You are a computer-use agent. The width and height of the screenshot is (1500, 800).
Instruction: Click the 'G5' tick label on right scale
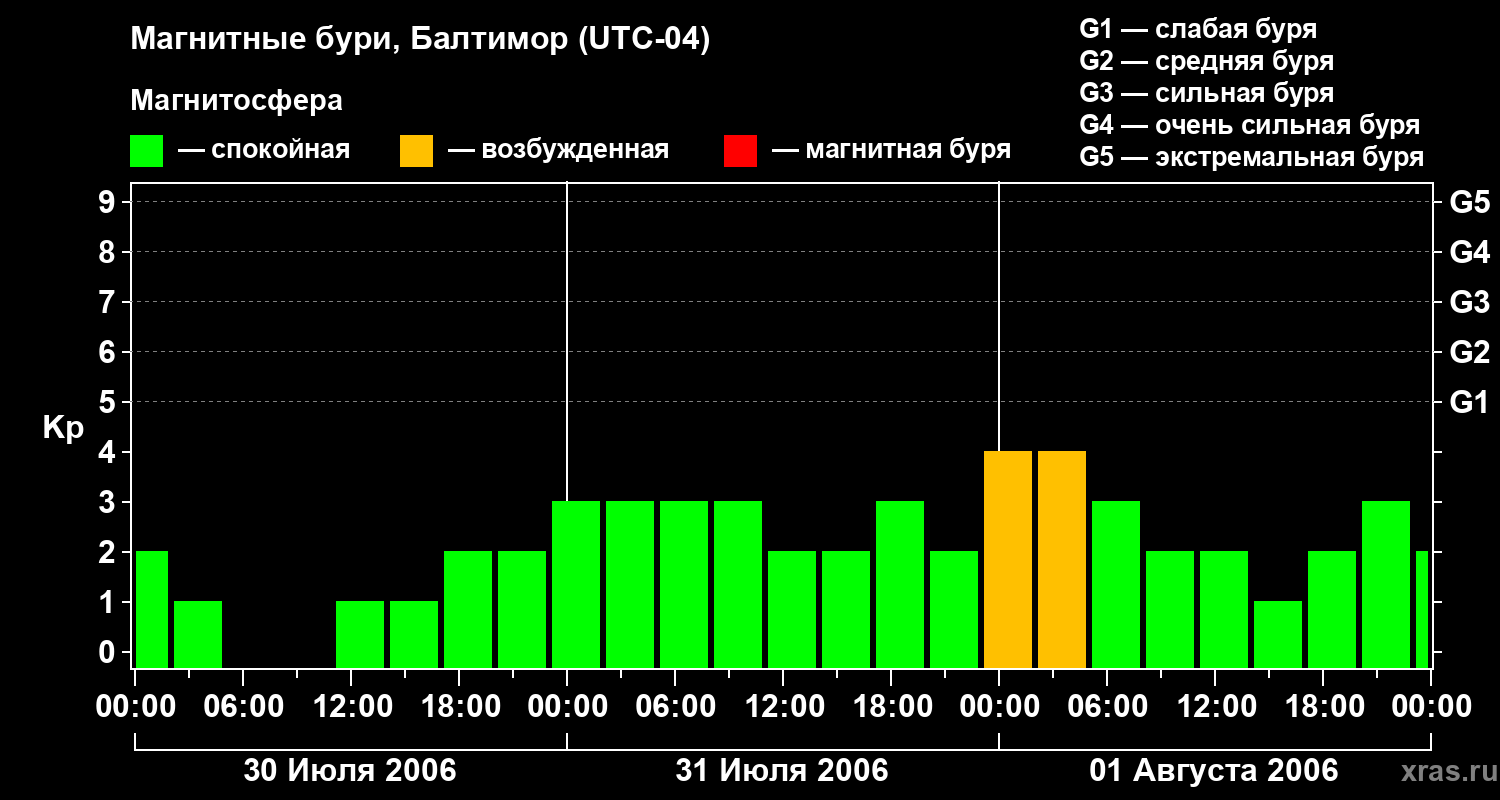pos(1470,202)
